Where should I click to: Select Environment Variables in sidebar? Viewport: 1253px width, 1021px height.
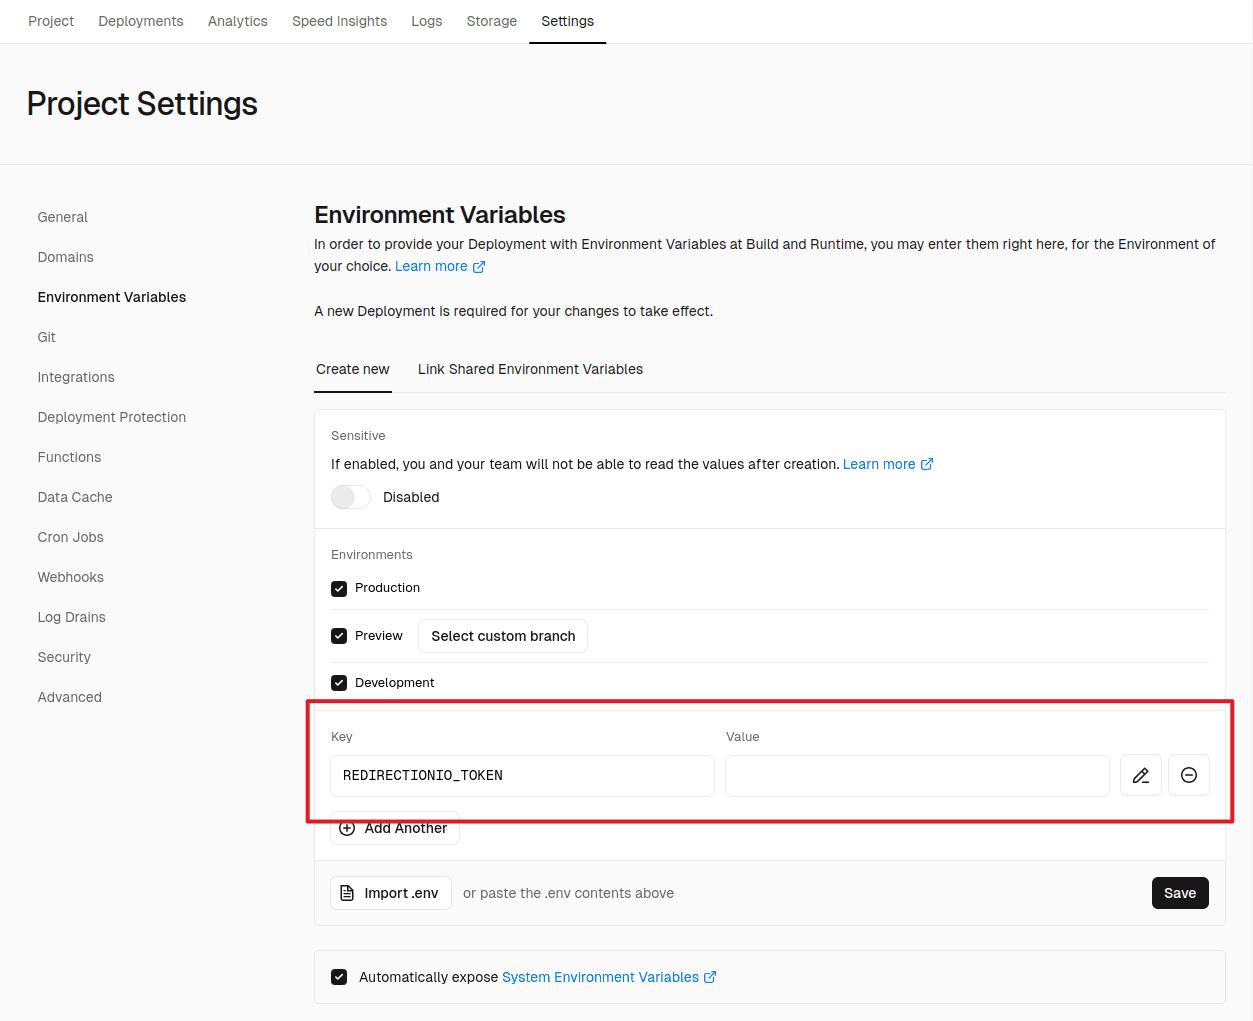click(112, 297)
